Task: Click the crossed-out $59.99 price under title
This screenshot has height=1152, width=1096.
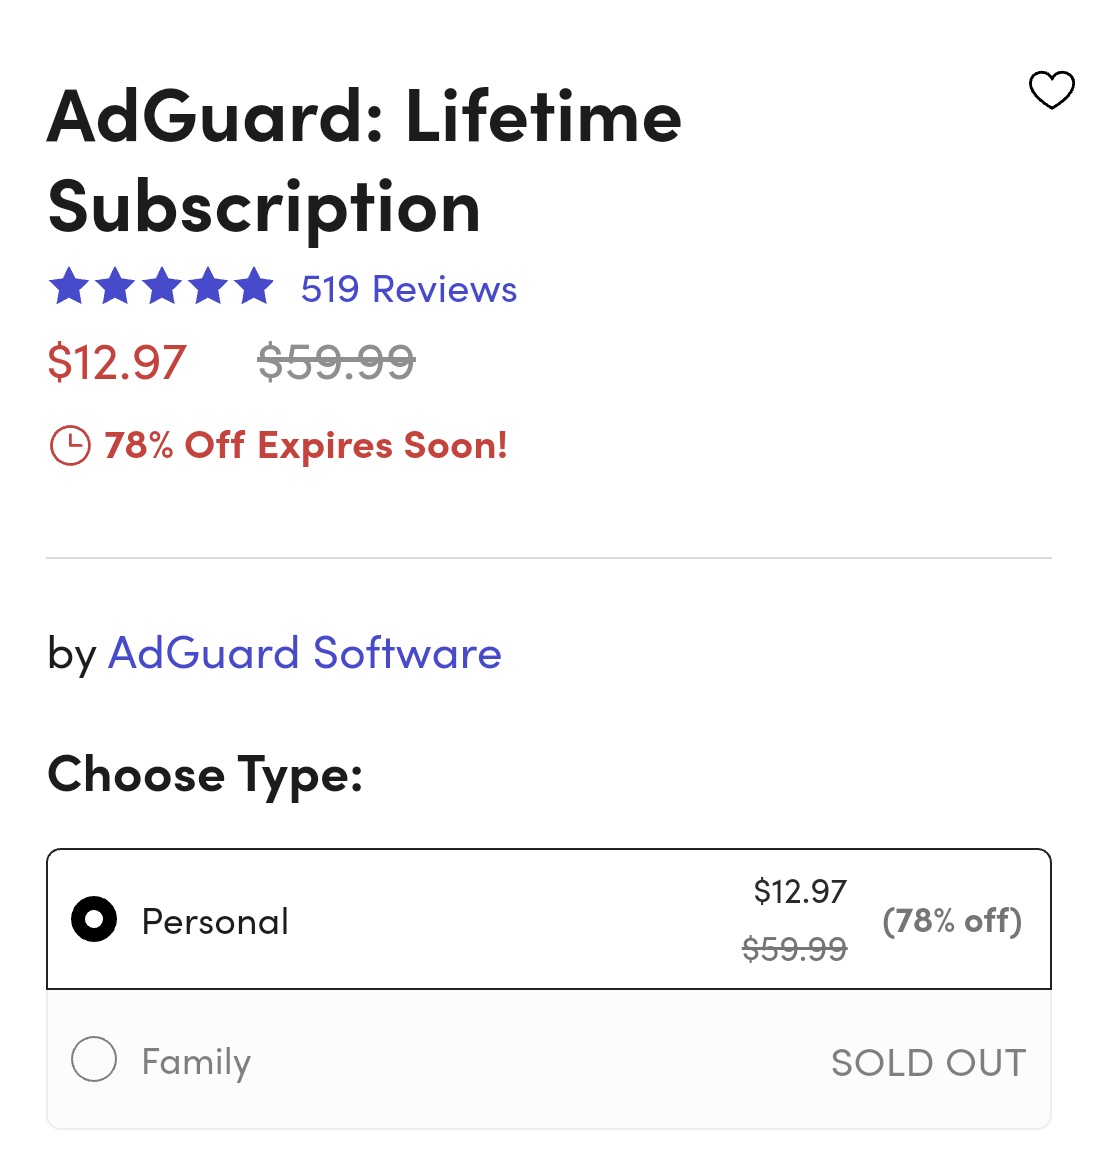Action: (x=336, y=362)
